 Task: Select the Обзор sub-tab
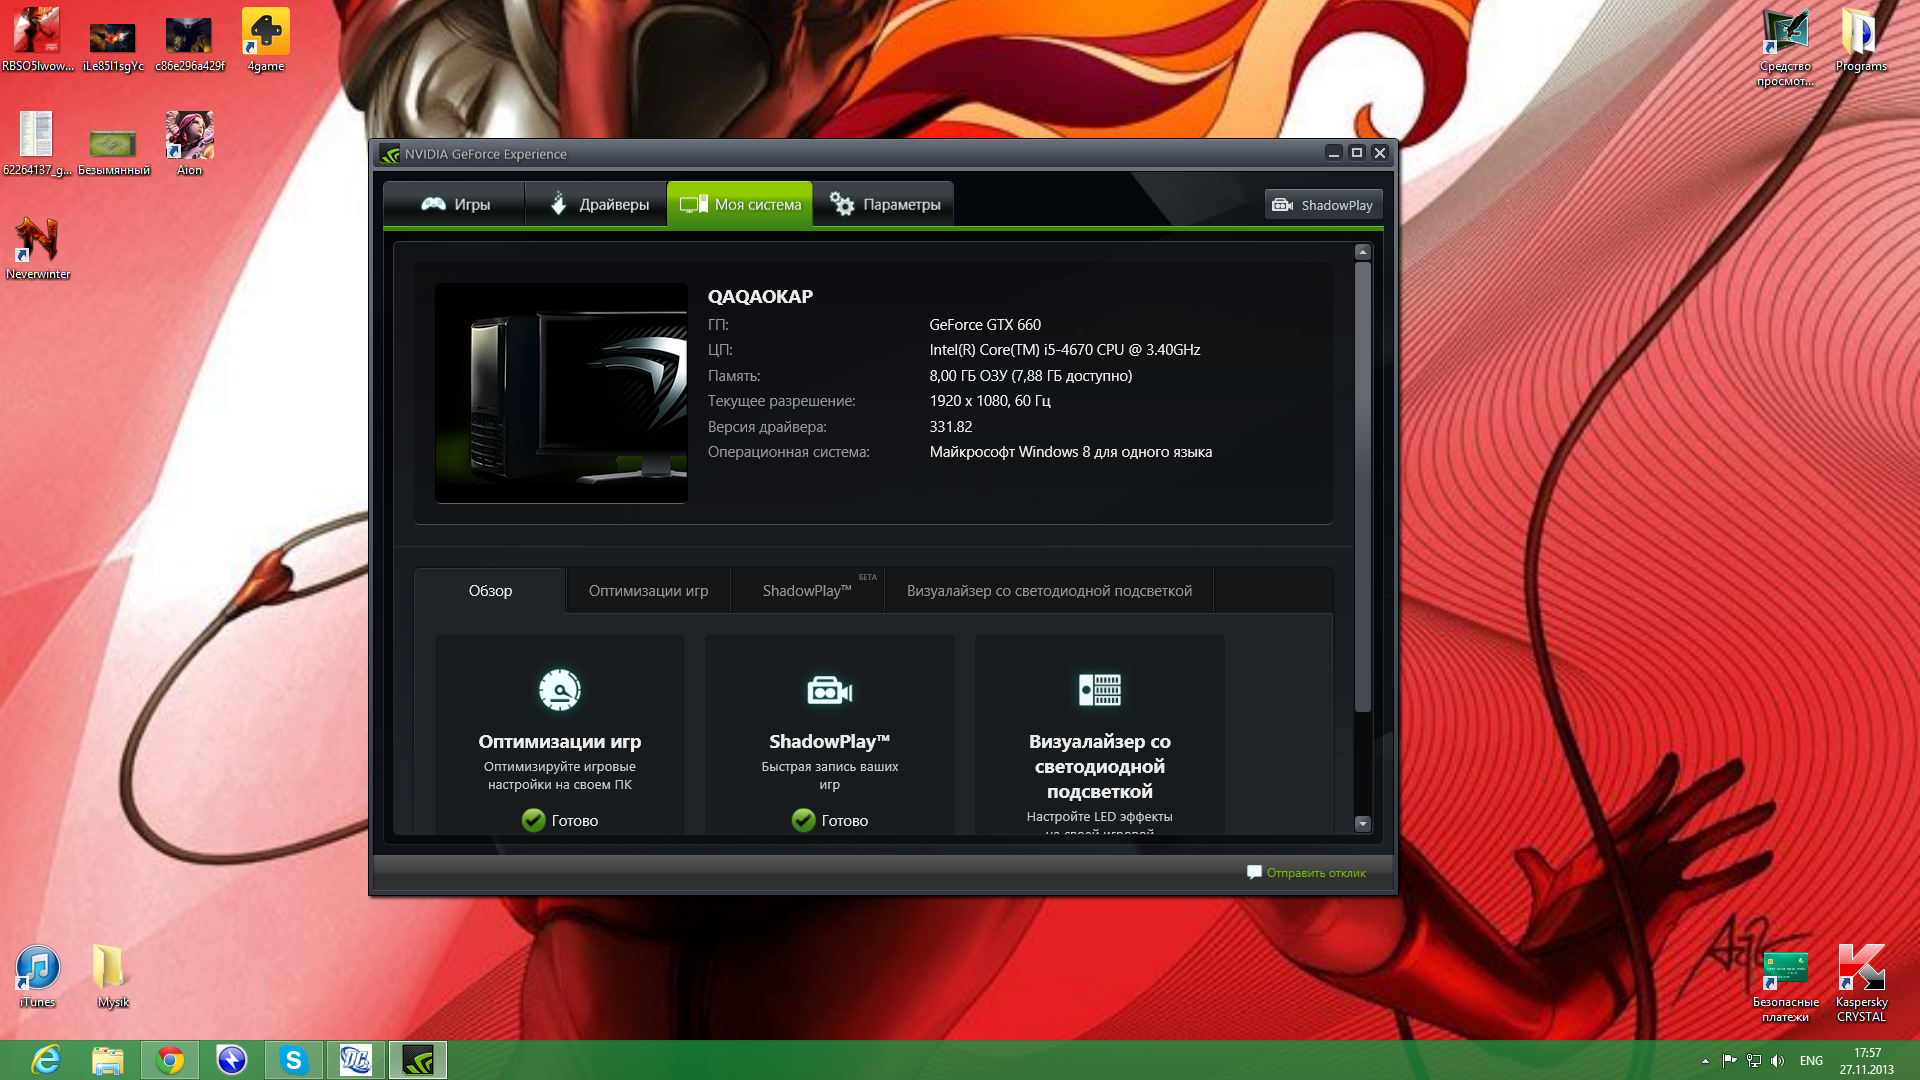pyautogui.click(x=490, y=591)
